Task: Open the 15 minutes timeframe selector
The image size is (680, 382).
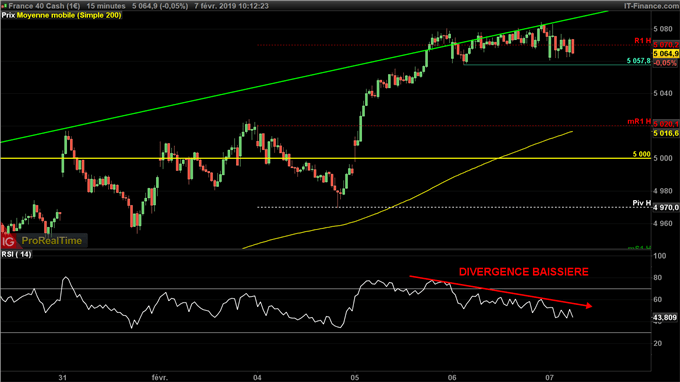Action: [106, 6]
